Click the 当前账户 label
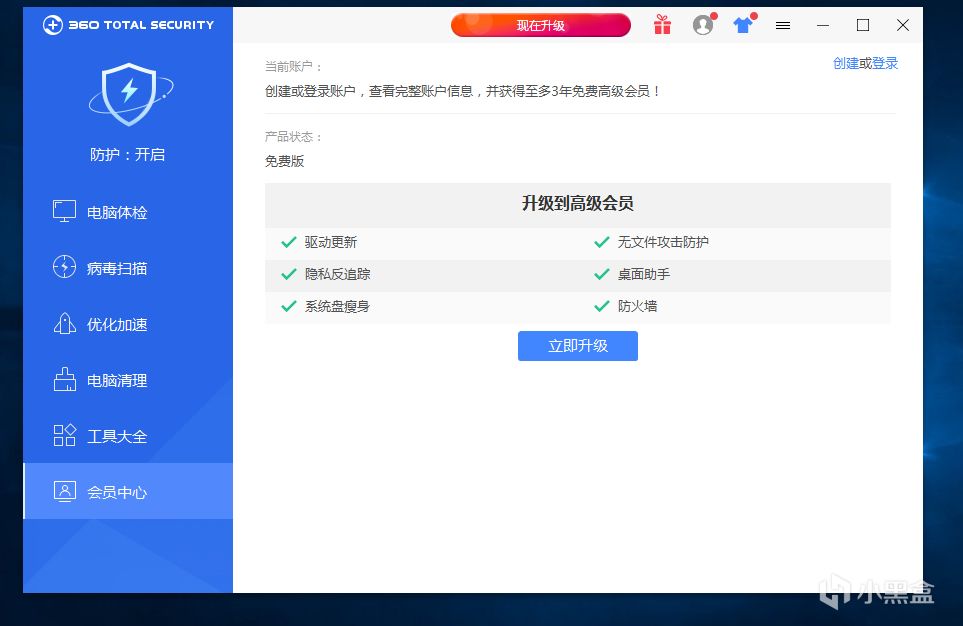 coord(294,66)
